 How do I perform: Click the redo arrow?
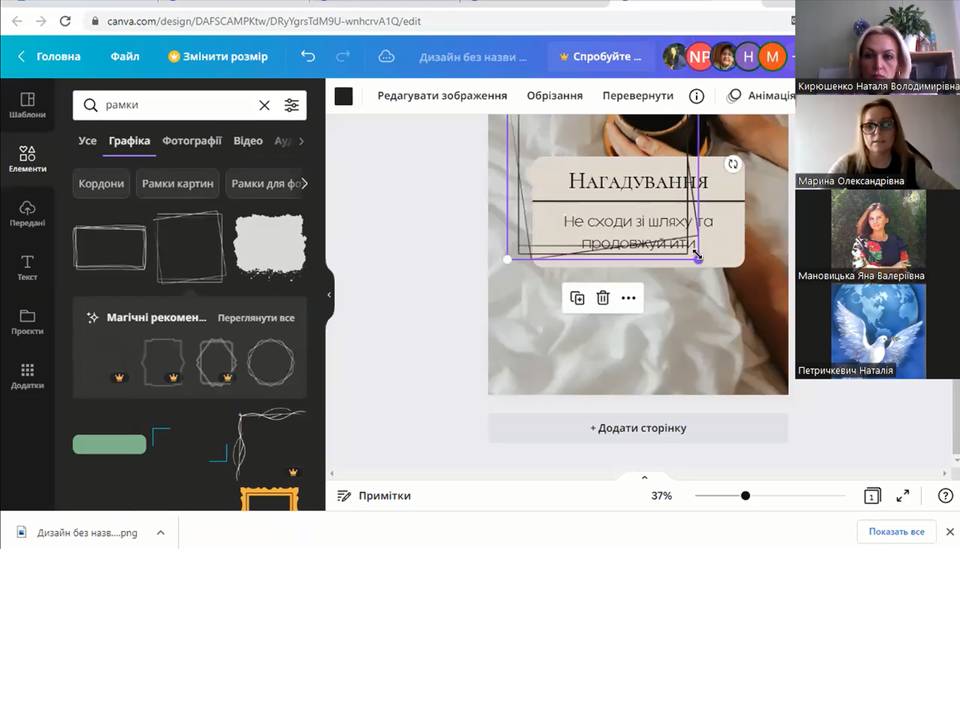click(343, 56)
